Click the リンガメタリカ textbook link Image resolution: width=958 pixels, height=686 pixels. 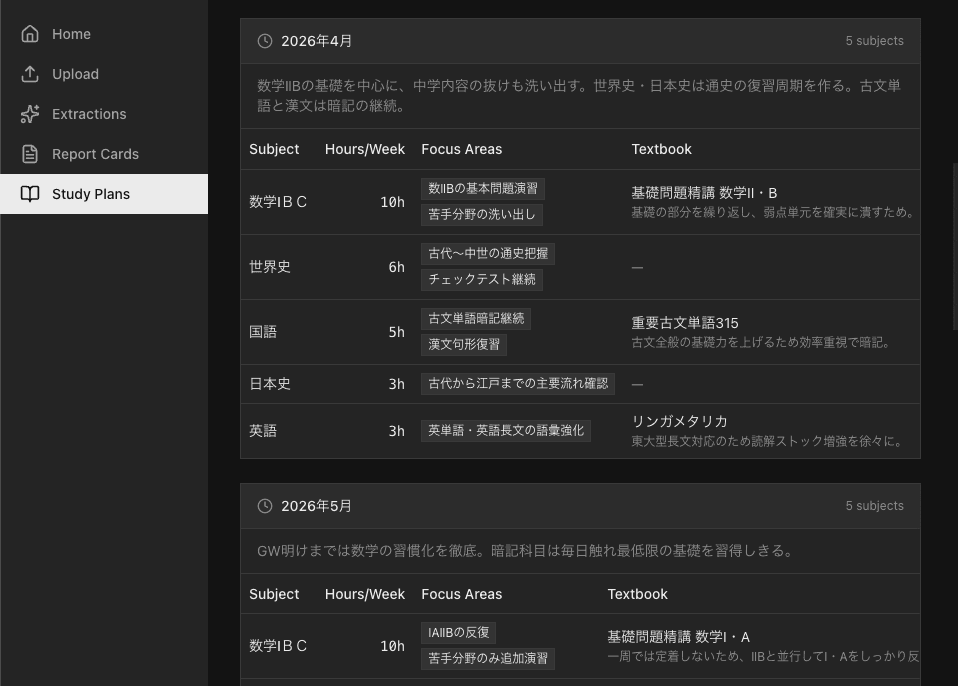click(679, 421)
